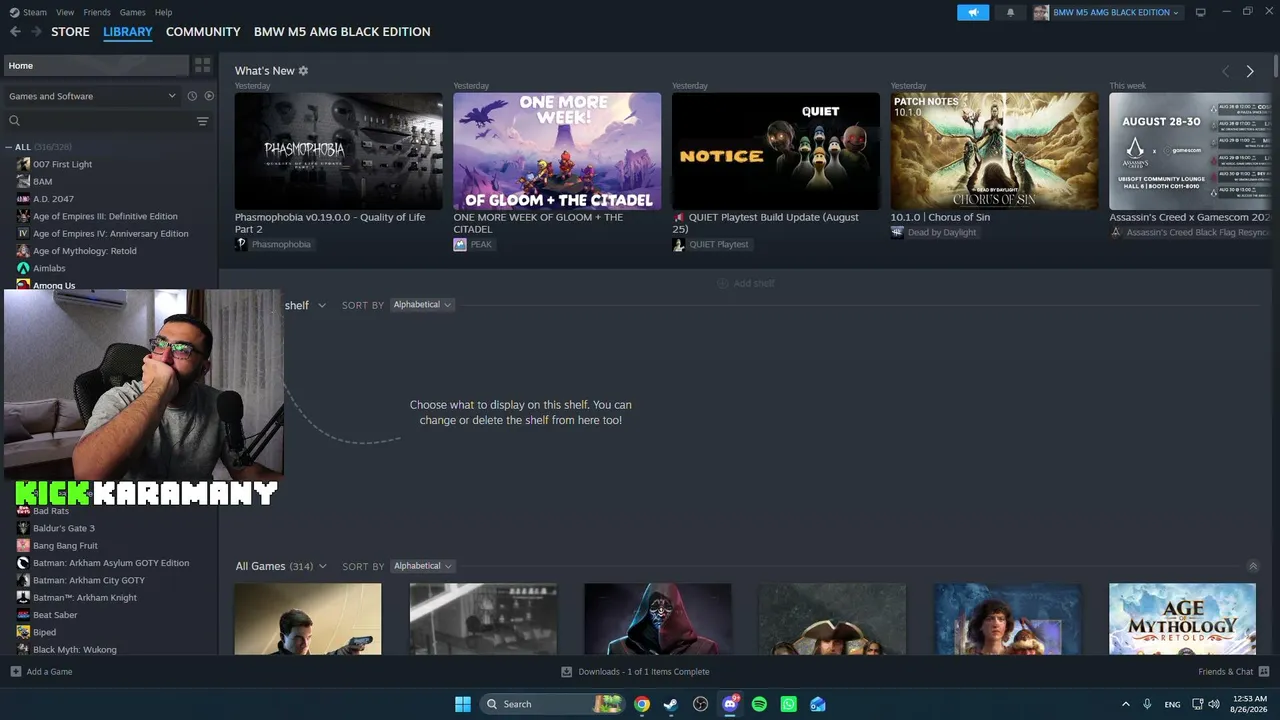The height and width of the screenshot is (720, 1280).
Task: Open the Games menu
Action: [132, 12]
